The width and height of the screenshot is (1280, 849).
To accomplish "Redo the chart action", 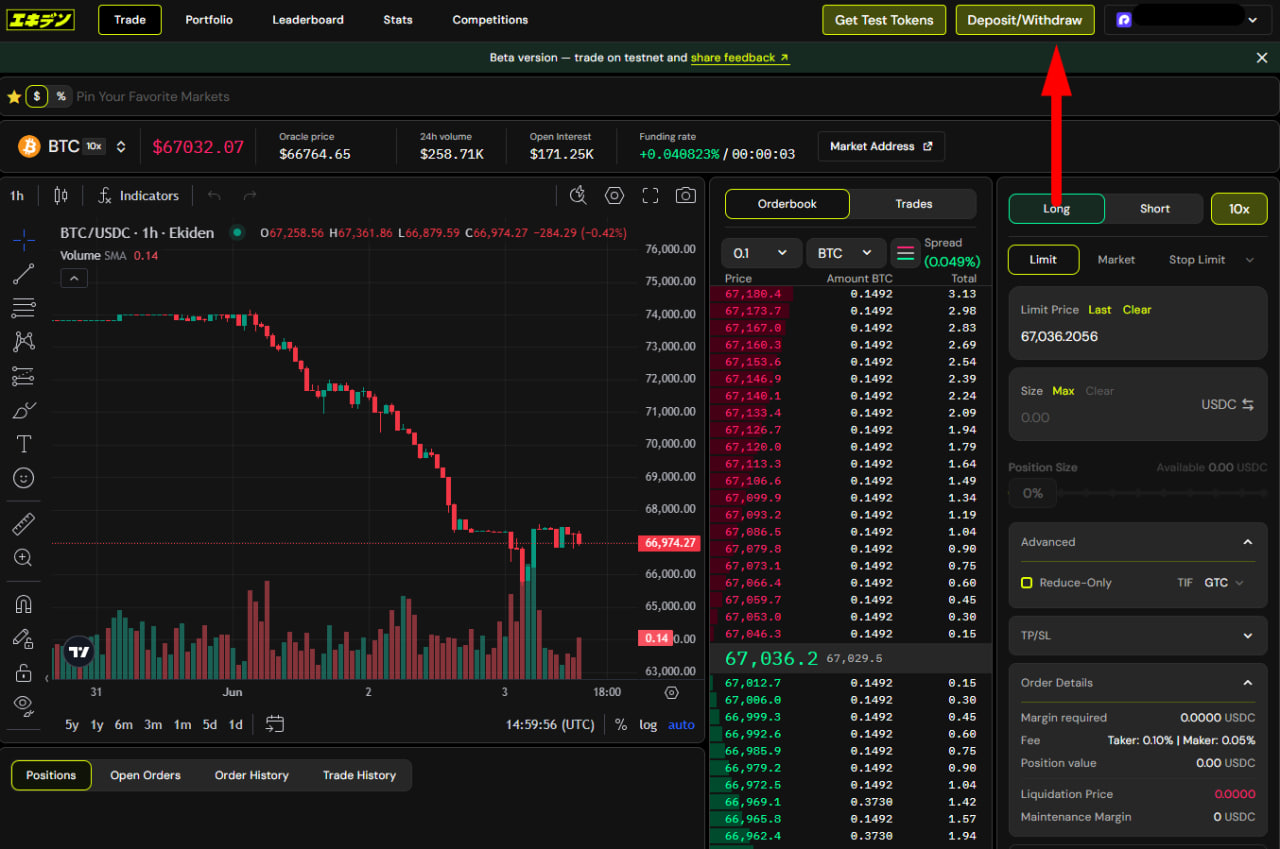I will tap(250, 196).
